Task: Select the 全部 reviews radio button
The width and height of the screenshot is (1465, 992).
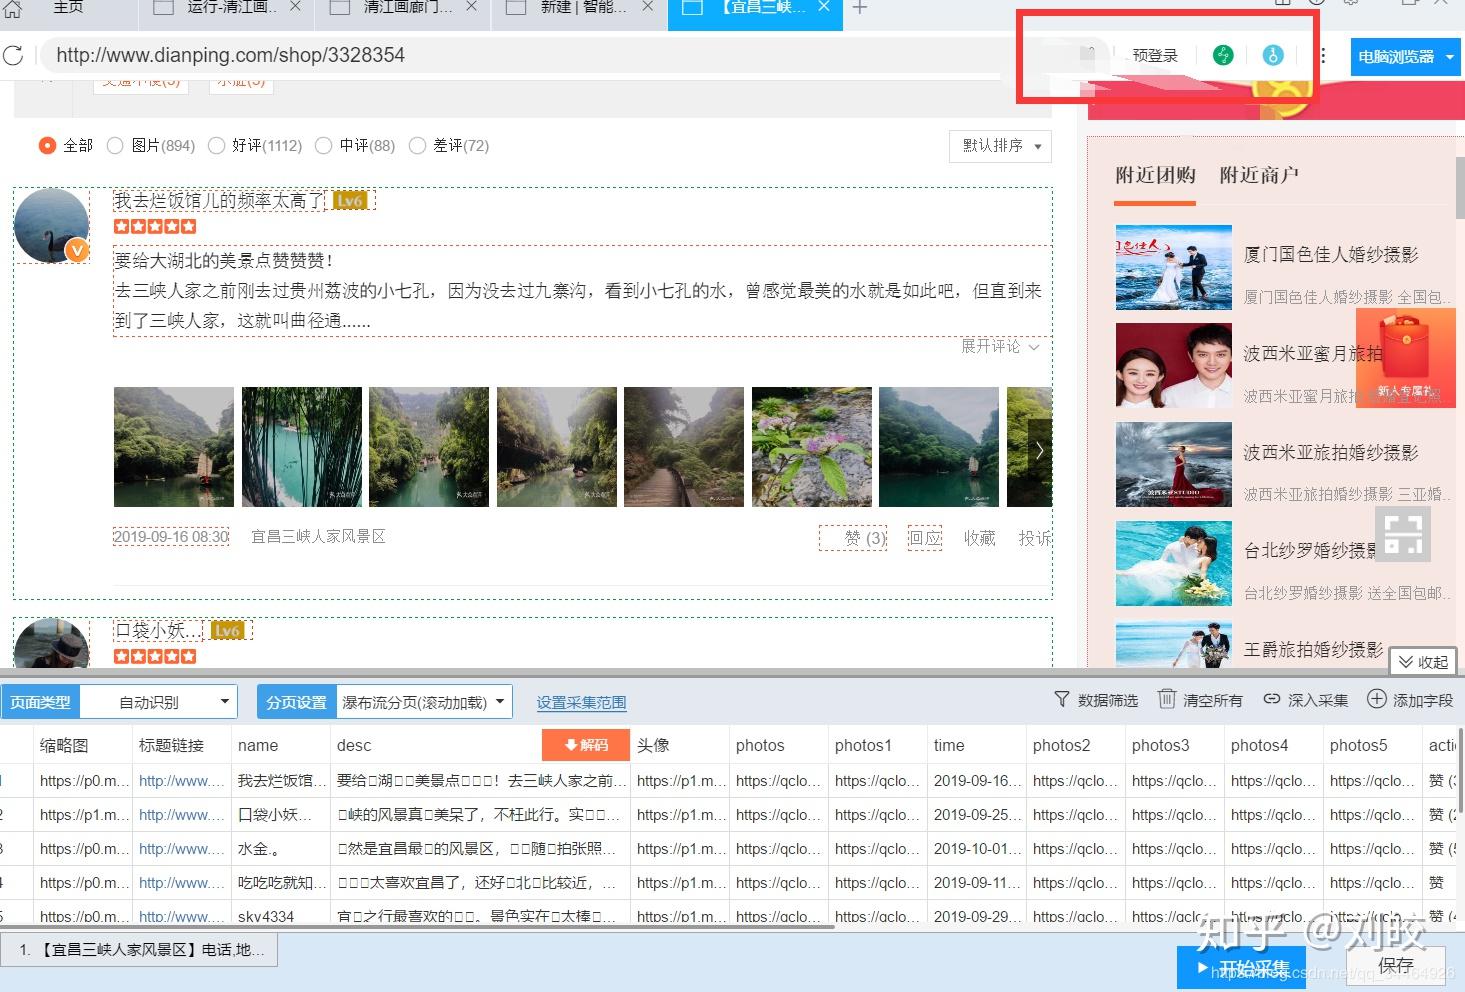Action: (x=47, y=146)
